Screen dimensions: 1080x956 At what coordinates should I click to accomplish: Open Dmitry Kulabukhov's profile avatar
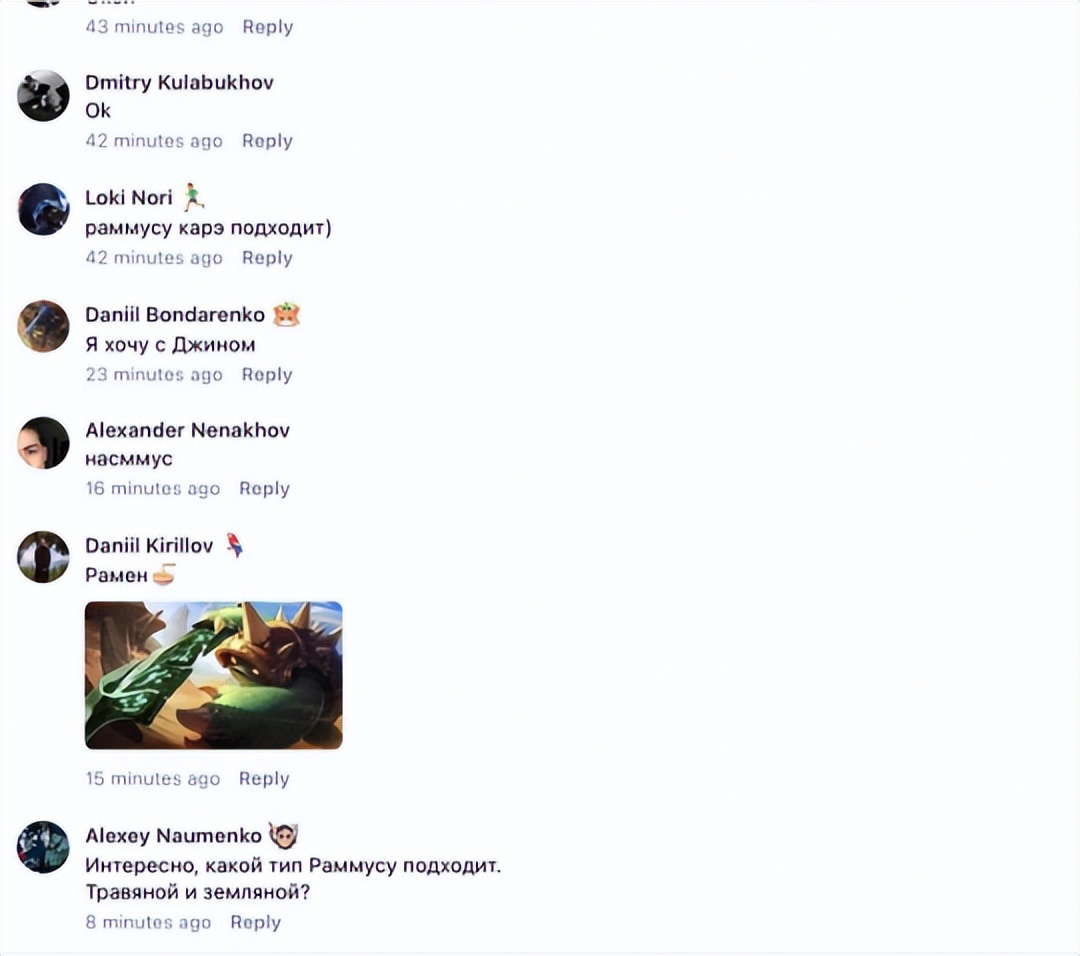tap(43, 95)
